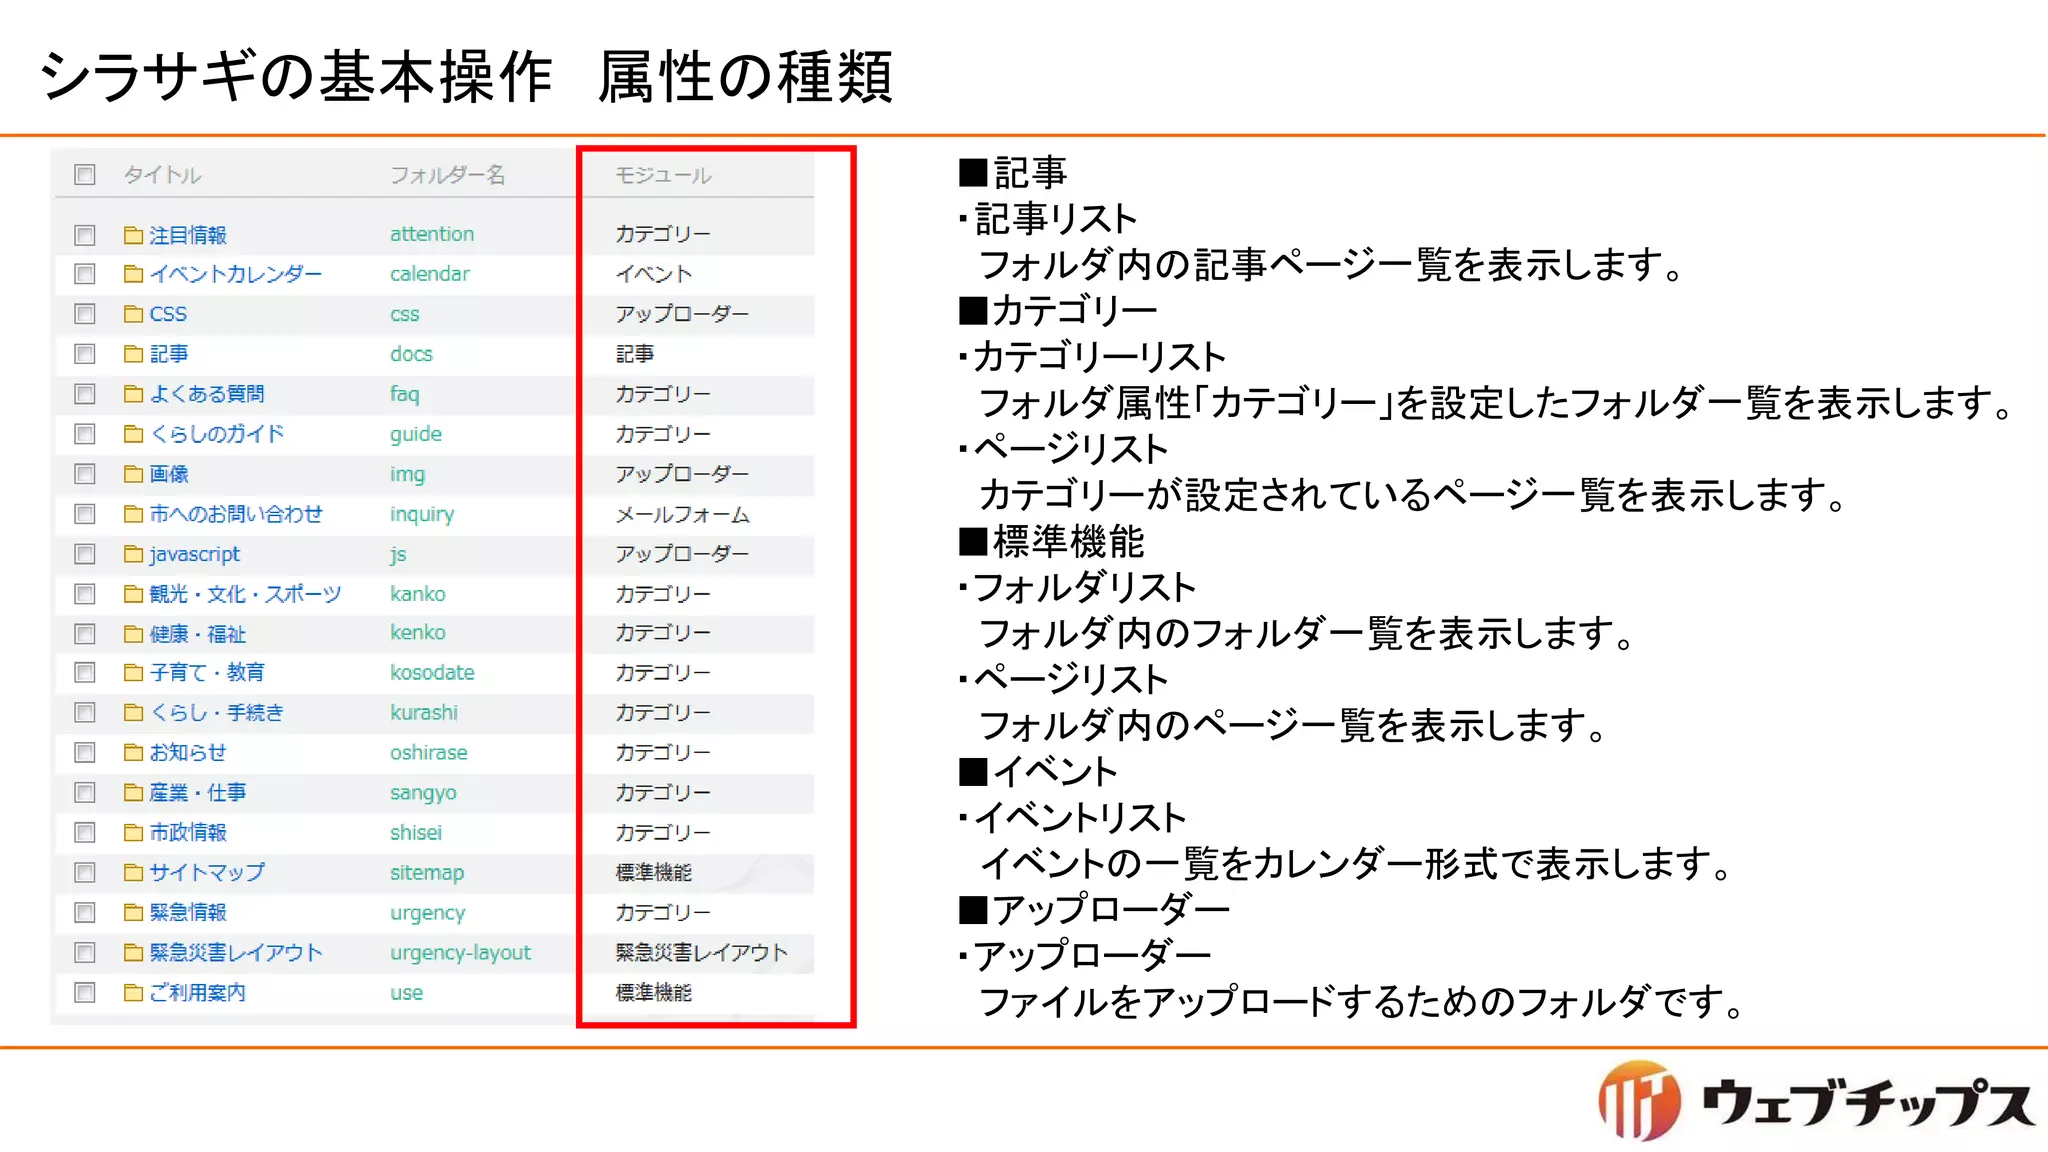
Task: Click the folder icon beside 市へのお問い合わせ
Action: pyautogui.click(x=133, y=514)
